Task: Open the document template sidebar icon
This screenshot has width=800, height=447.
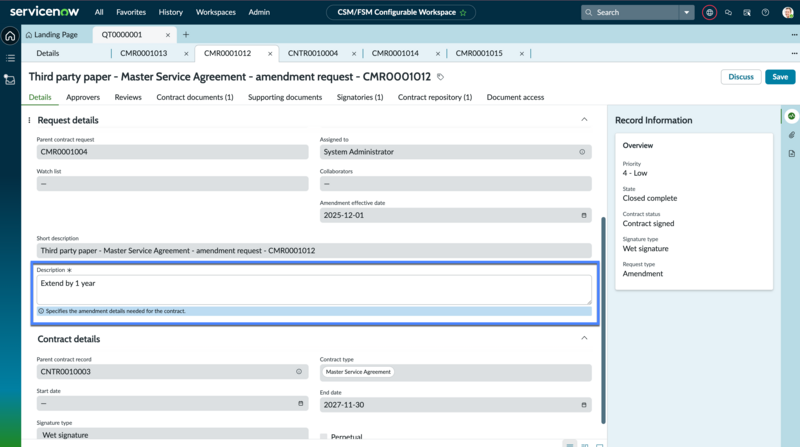Action: [791, 154]
